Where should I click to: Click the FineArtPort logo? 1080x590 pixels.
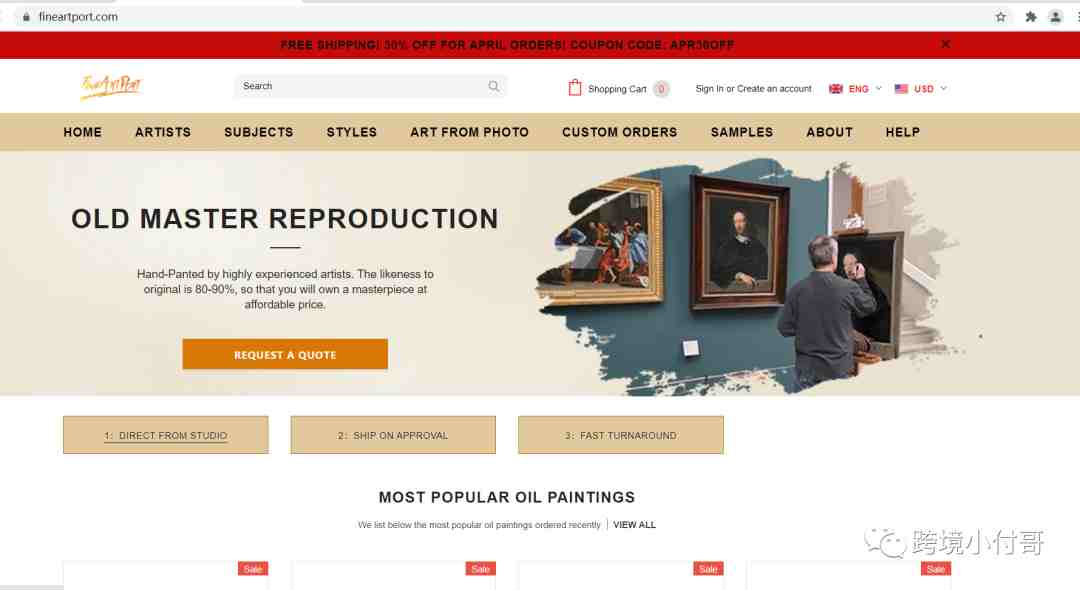click(x=111, y=87)
